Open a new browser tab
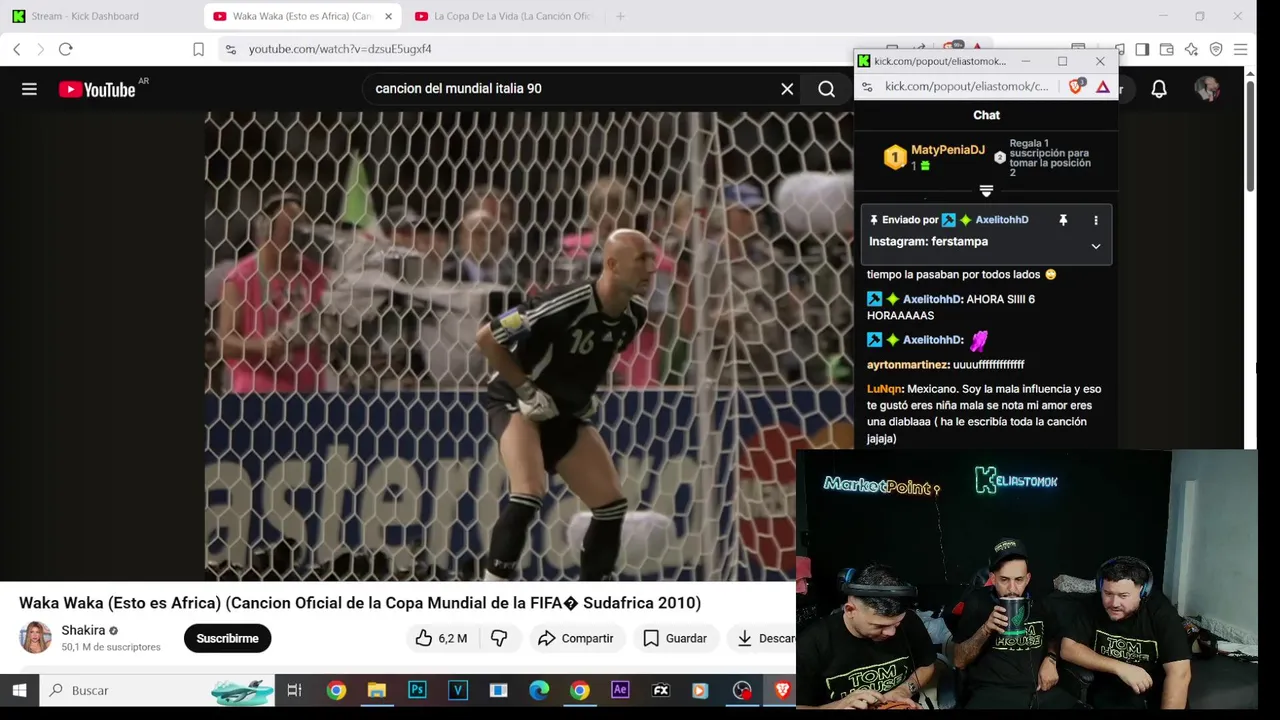 click(x=620, y=16)
